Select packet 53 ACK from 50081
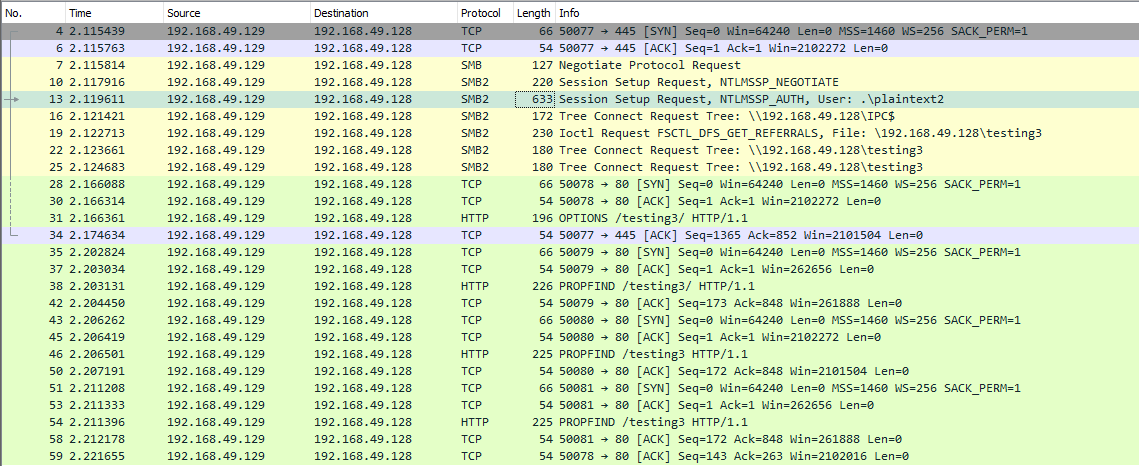The height and width of the screenshot is (466, 1139). pyautogui.click(x=570, y=405)
